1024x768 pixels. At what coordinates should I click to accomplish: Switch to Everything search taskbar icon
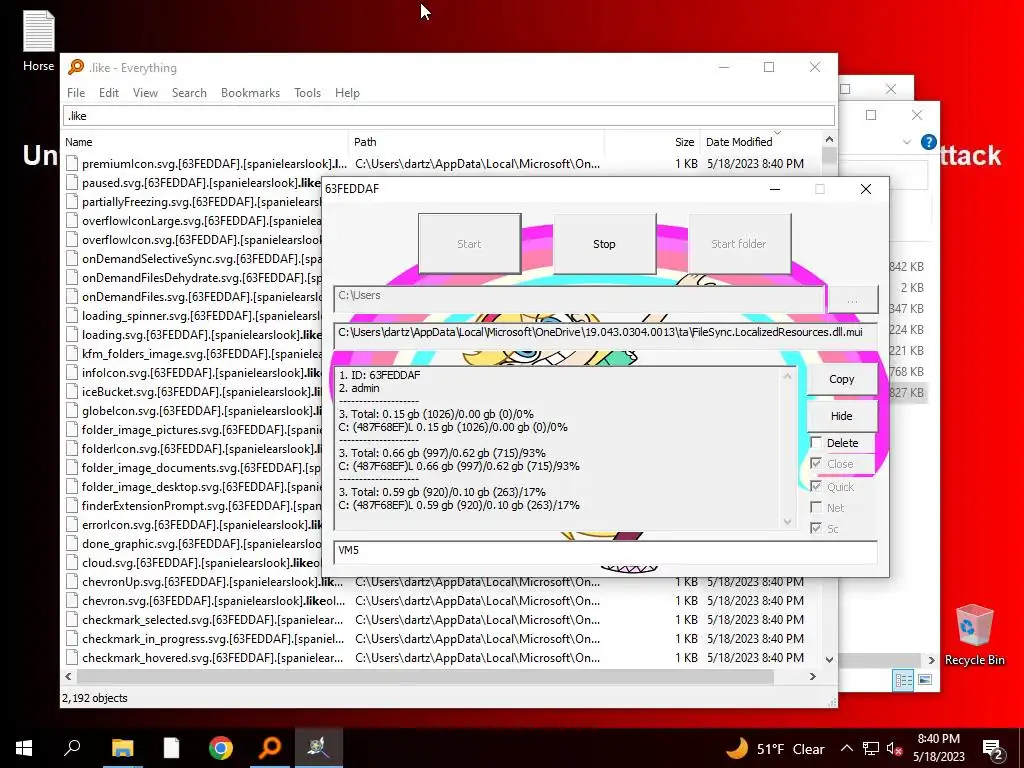(x=270, y=748)
